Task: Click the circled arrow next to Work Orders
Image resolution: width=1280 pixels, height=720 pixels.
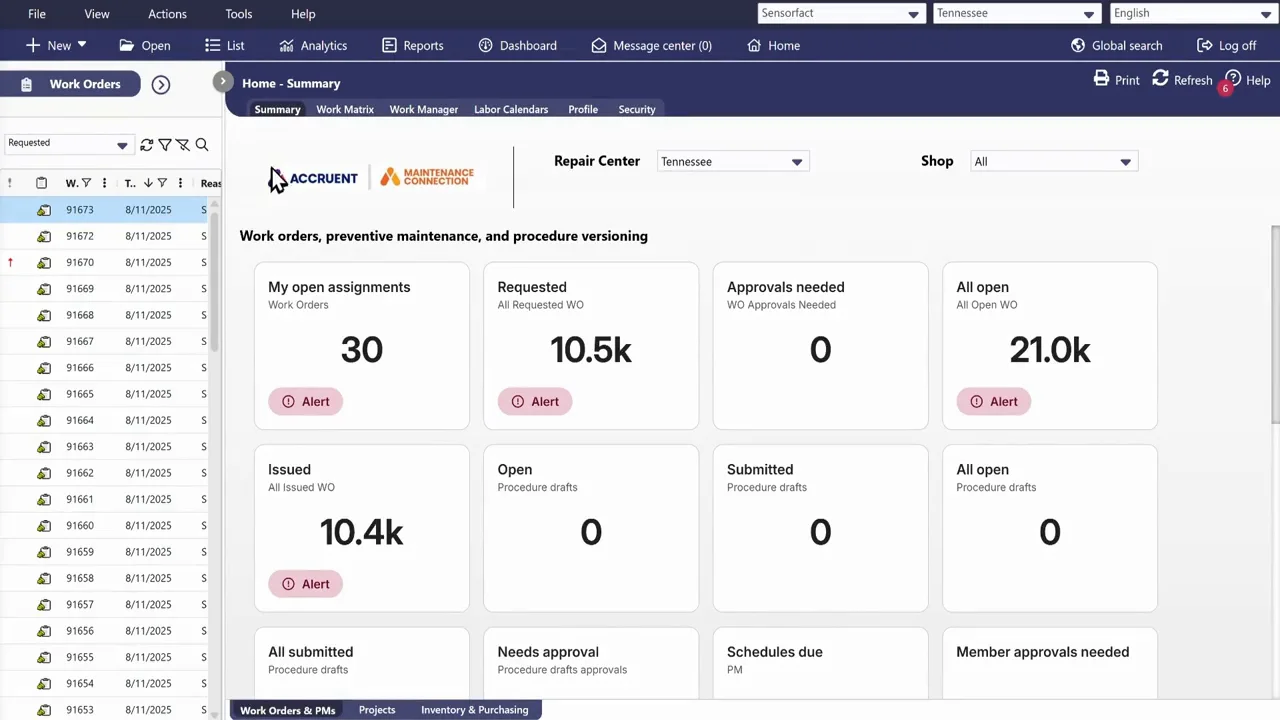Action: 161,85
